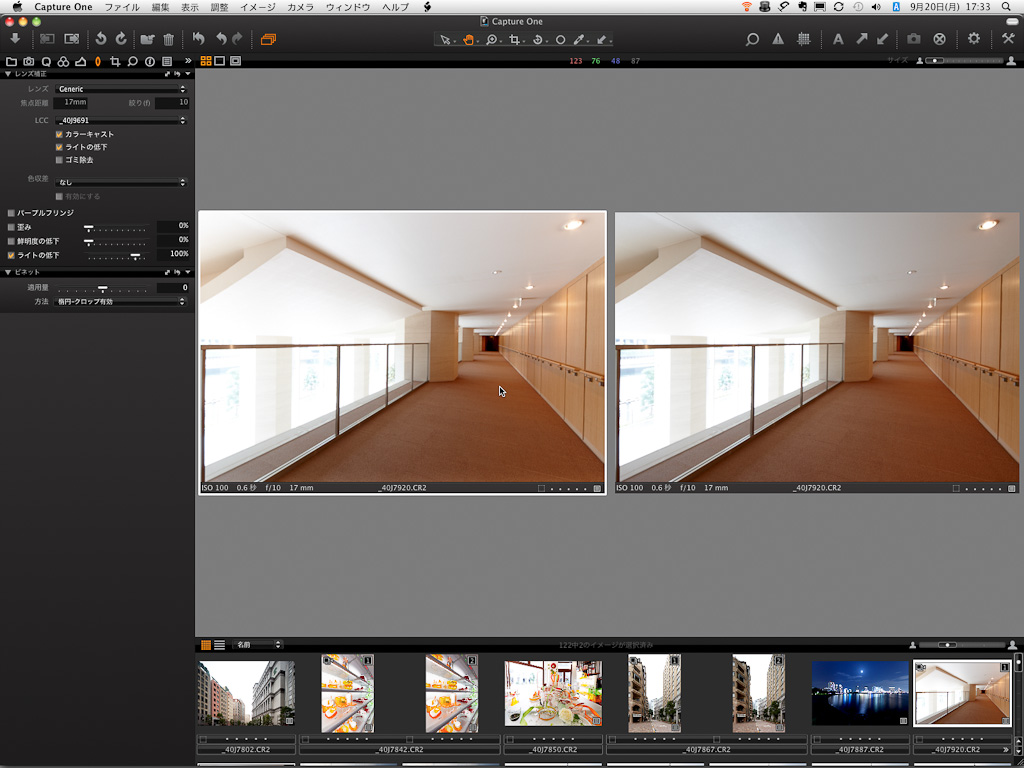Open the 方法 vignette method dropdown
Screen dimensions: 1024x768
[x=120, y=301]
